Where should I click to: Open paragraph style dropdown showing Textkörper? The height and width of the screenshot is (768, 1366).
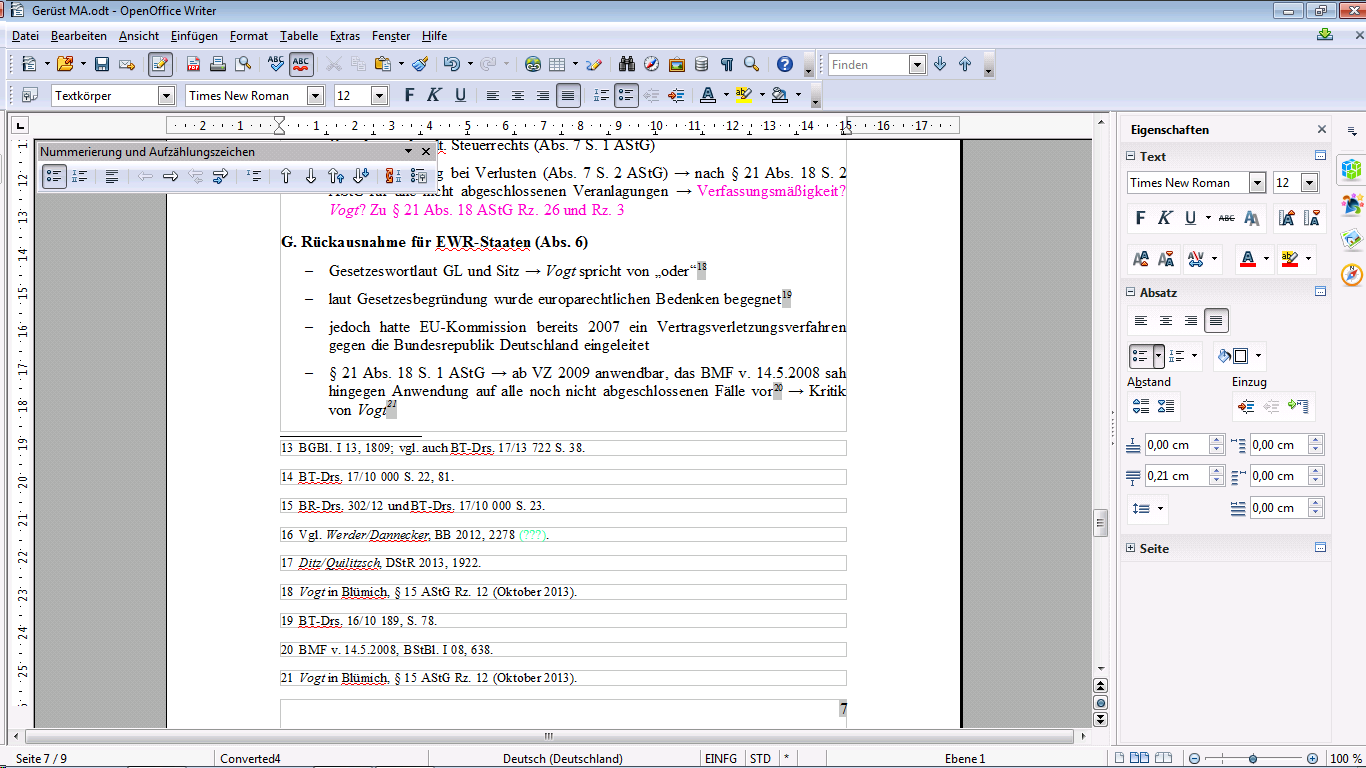(x=166, y=96)
